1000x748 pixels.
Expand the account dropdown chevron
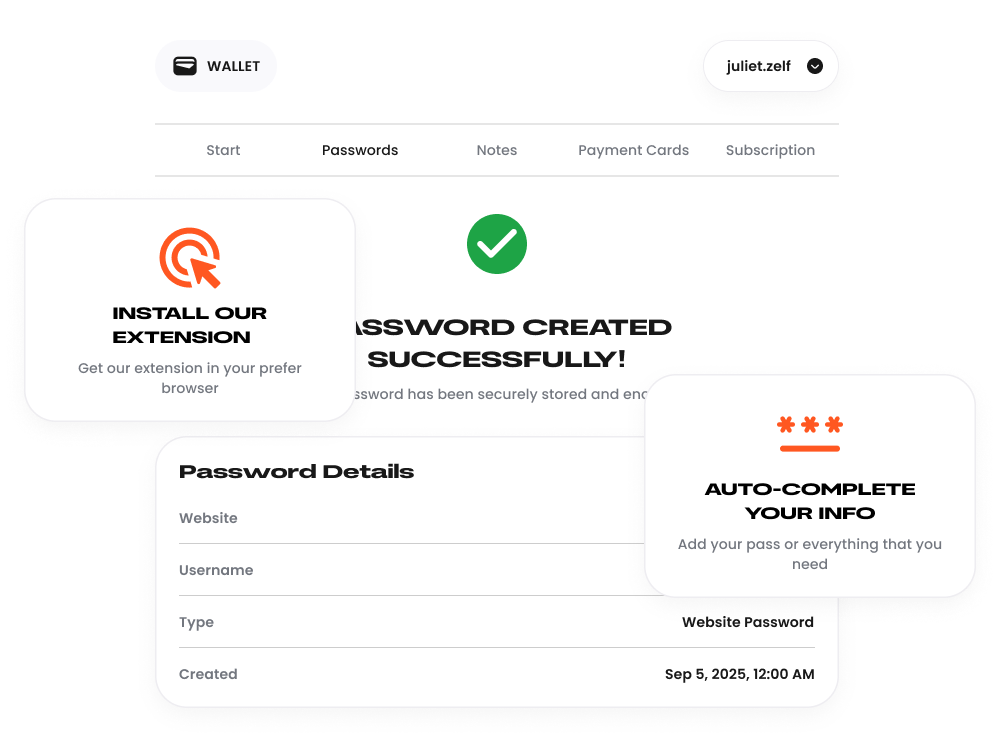point(815,66)
